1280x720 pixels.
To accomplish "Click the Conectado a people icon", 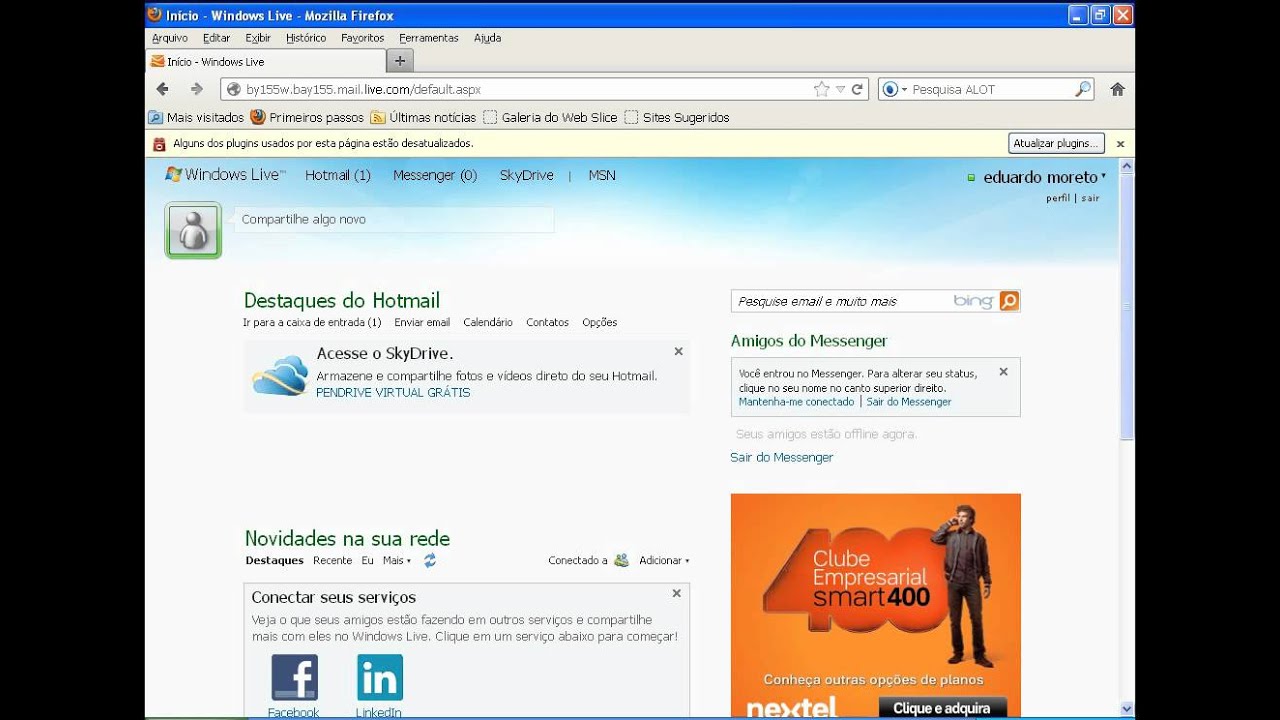I will point(621,561).
